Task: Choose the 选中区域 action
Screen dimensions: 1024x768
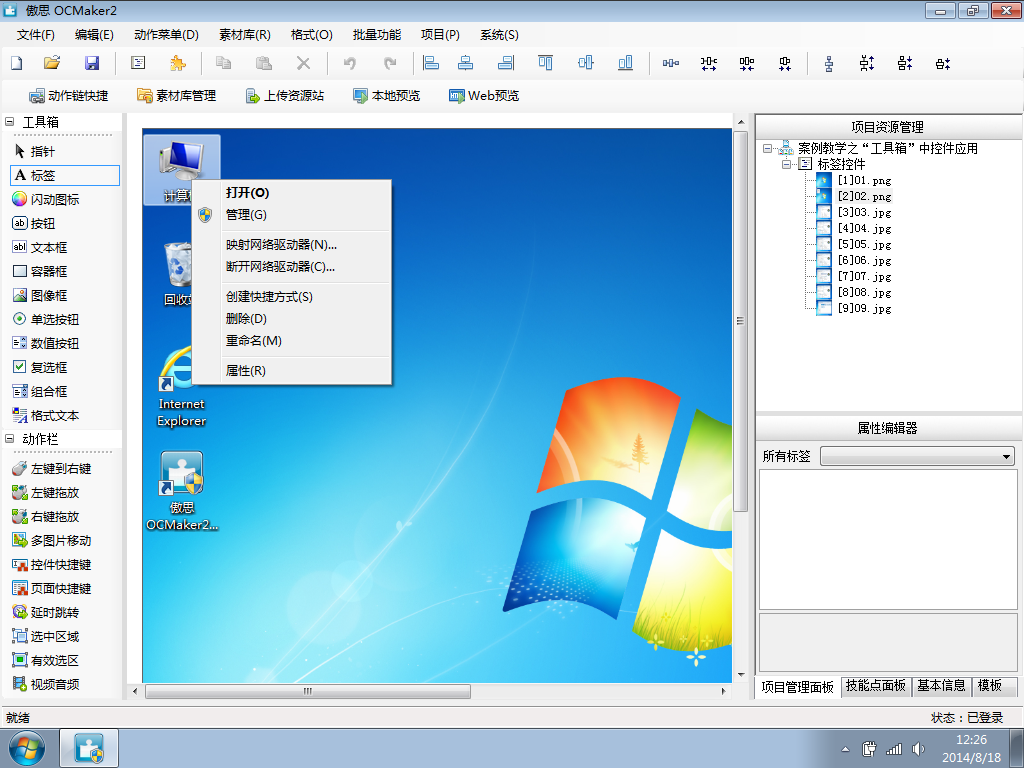Action: point(46,637)
